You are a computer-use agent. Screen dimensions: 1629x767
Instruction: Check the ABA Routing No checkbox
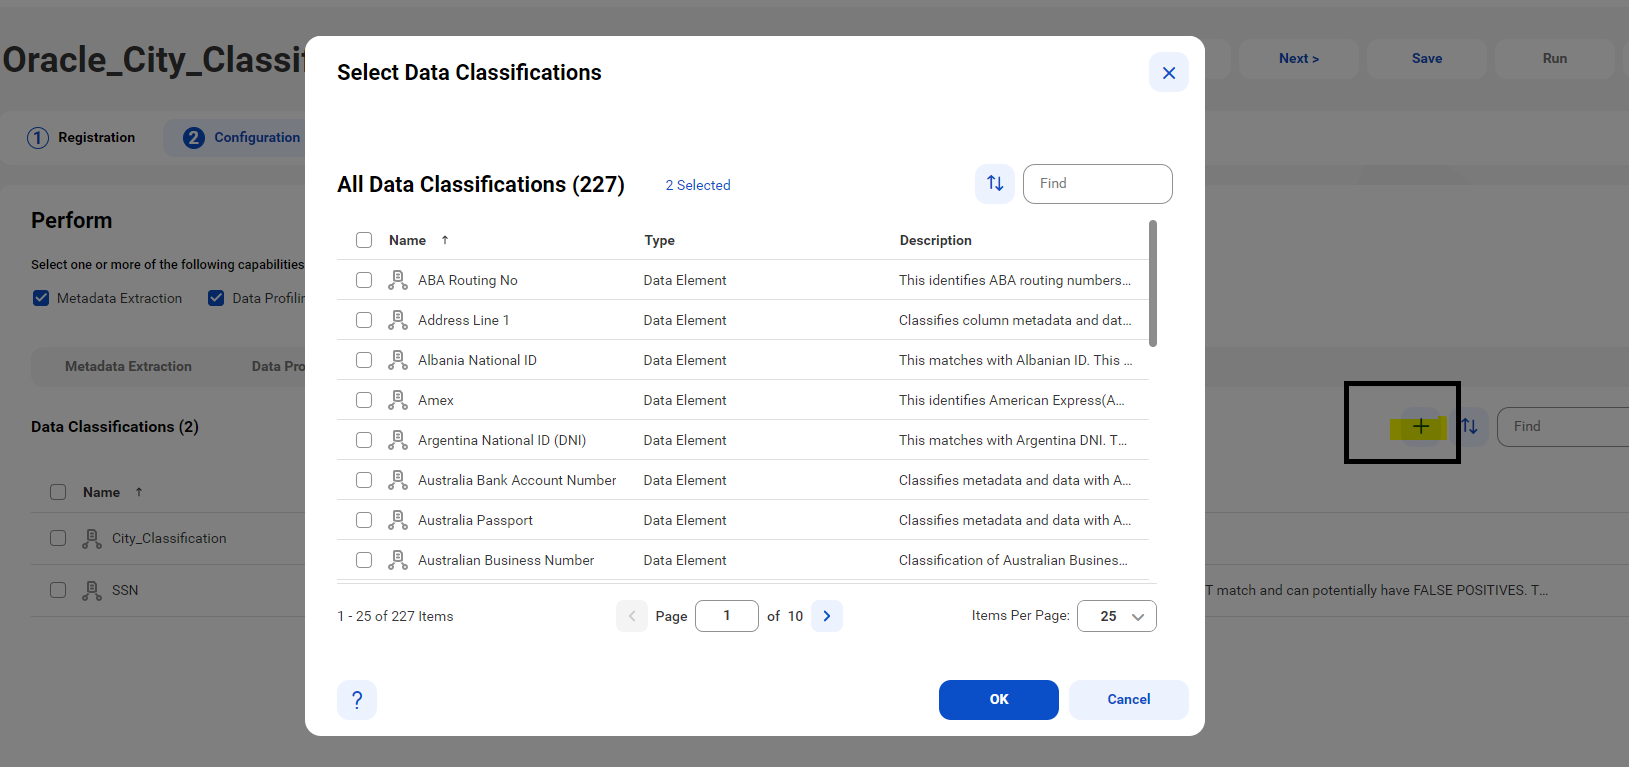(364, 280)
